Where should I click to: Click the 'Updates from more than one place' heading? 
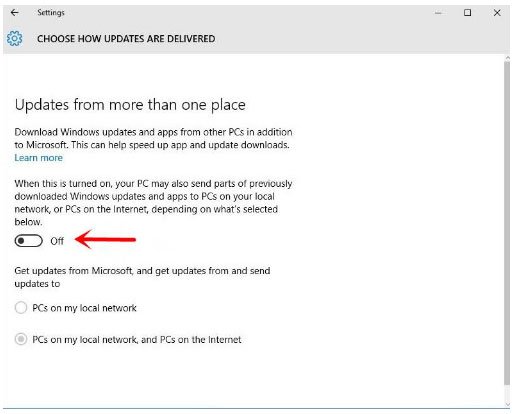tap(130, 105)
